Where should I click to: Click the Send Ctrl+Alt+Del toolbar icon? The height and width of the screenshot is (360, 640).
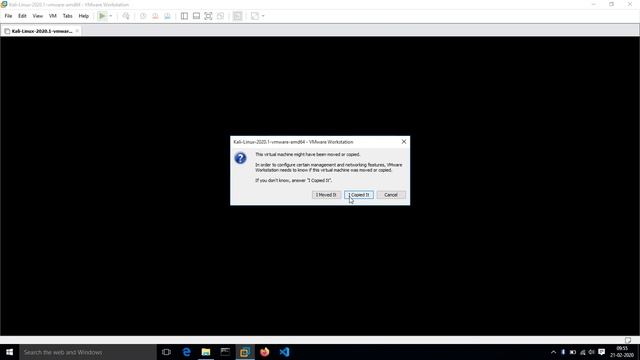click(x=126, y=16)
